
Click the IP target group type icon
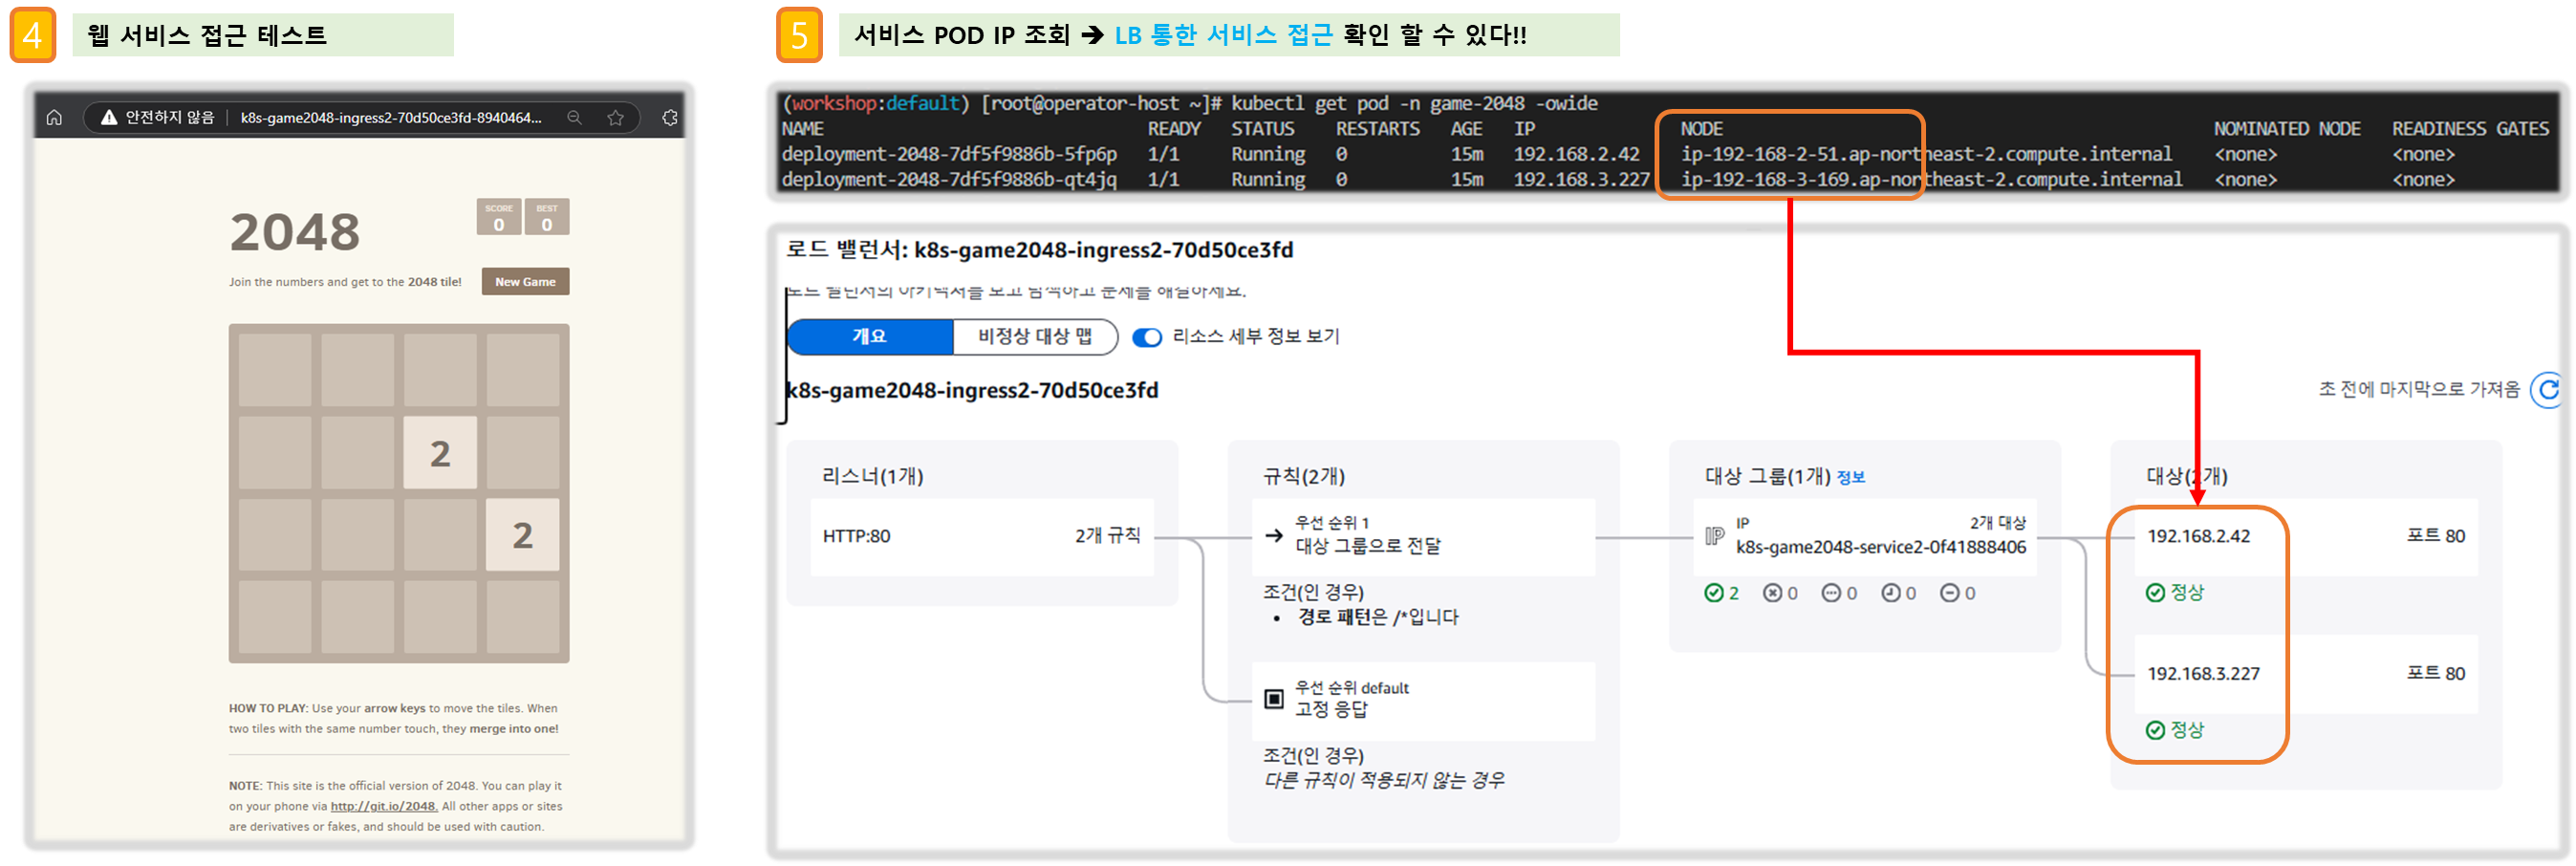pos(1714,536)
